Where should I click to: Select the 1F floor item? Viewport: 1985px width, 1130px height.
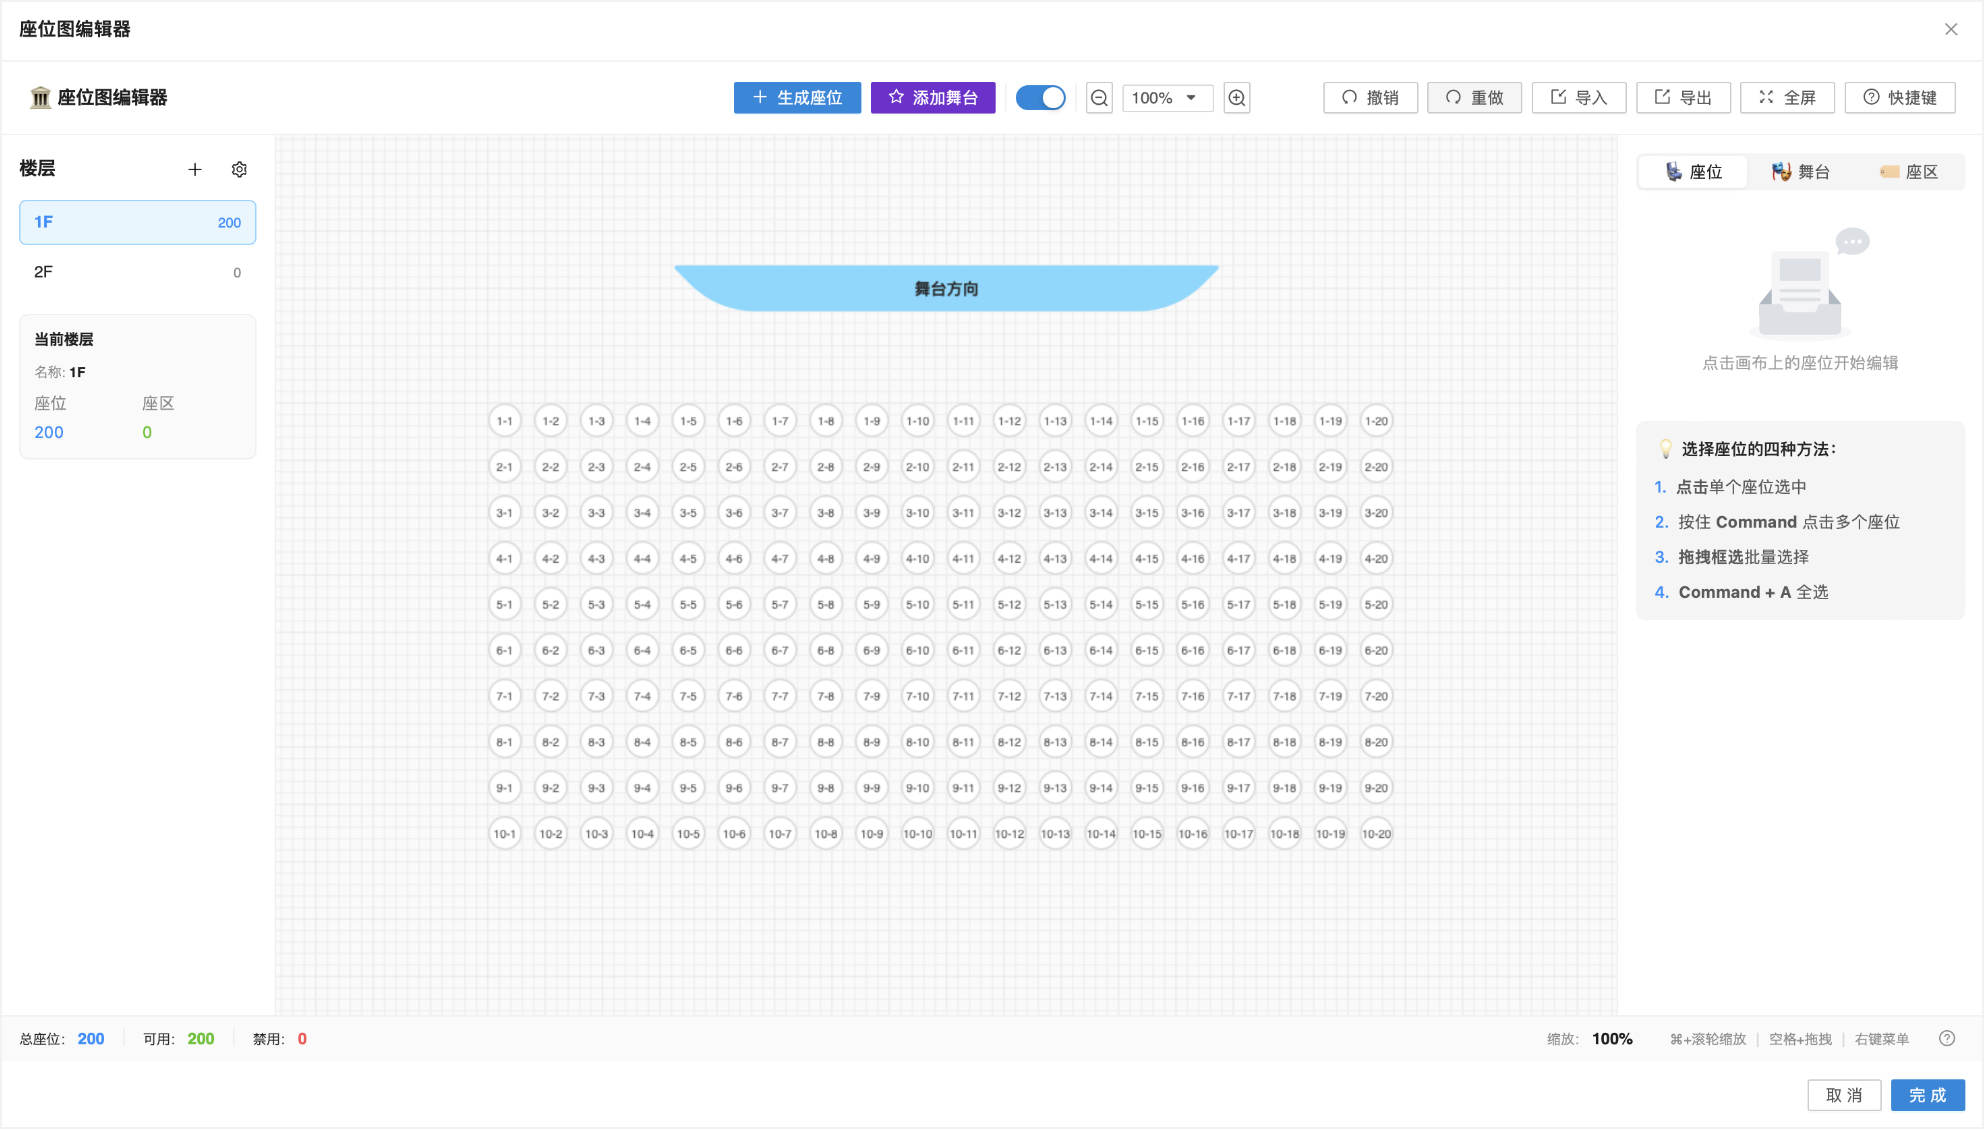pyautogui.click(x=137, y=222)
